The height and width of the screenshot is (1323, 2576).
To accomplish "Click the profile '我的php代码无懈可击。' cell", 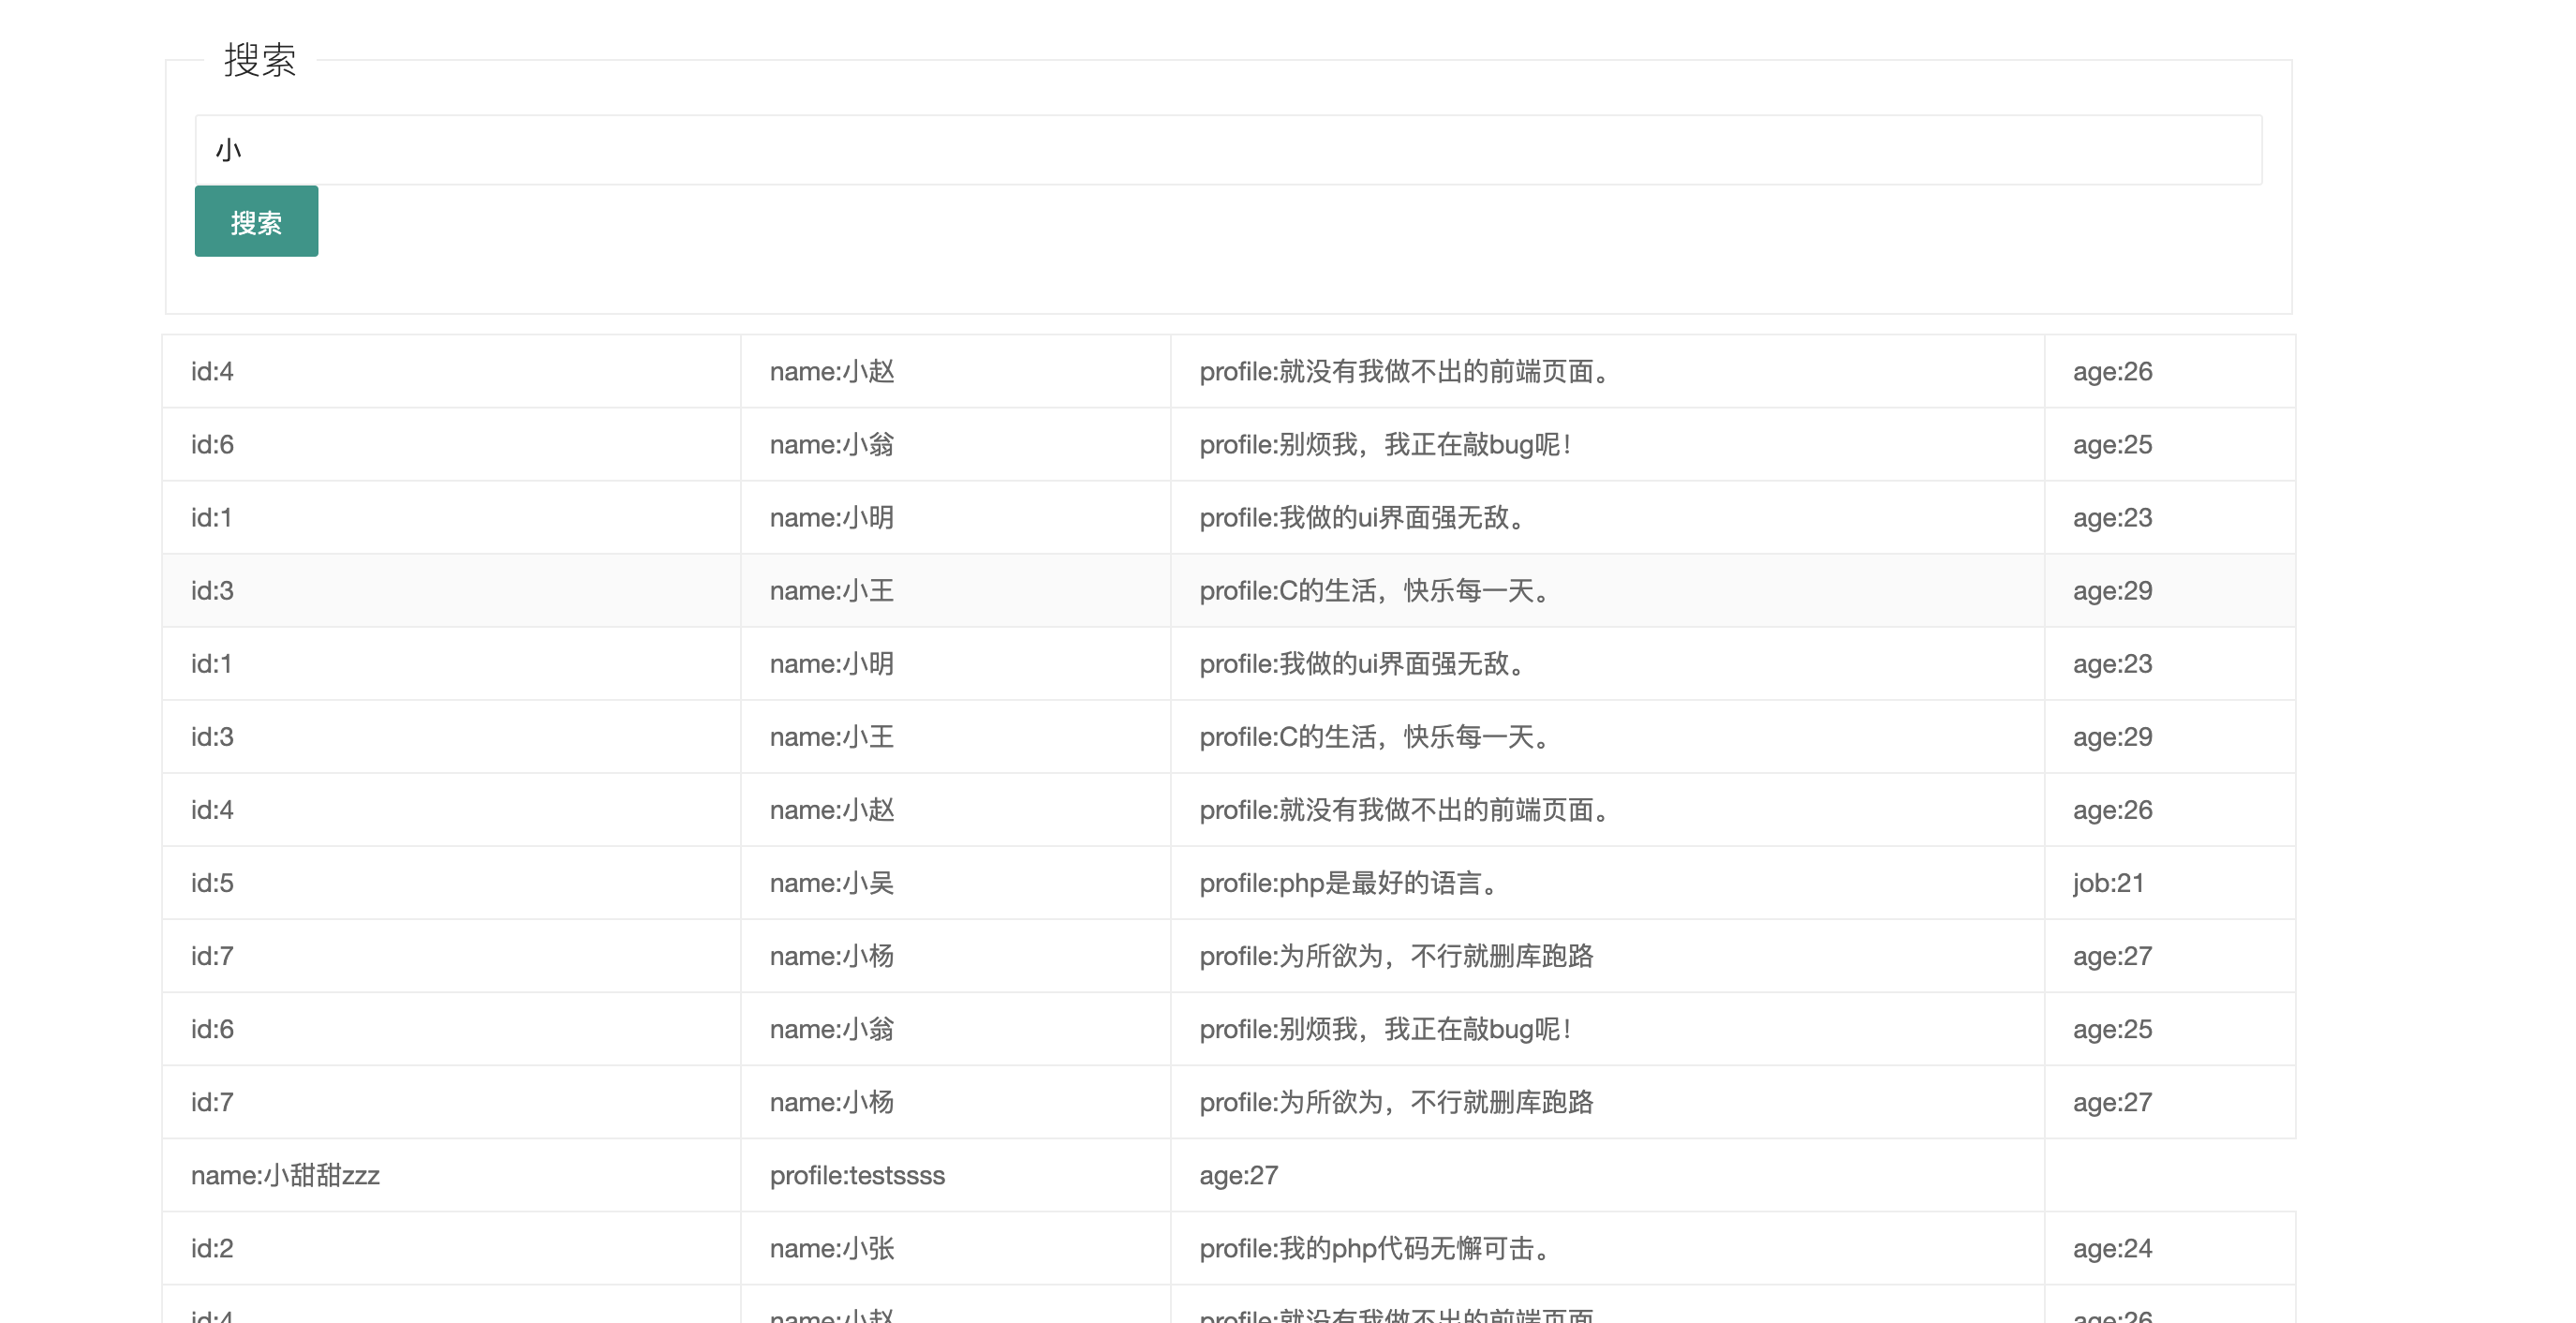I will point(1376,1248).
